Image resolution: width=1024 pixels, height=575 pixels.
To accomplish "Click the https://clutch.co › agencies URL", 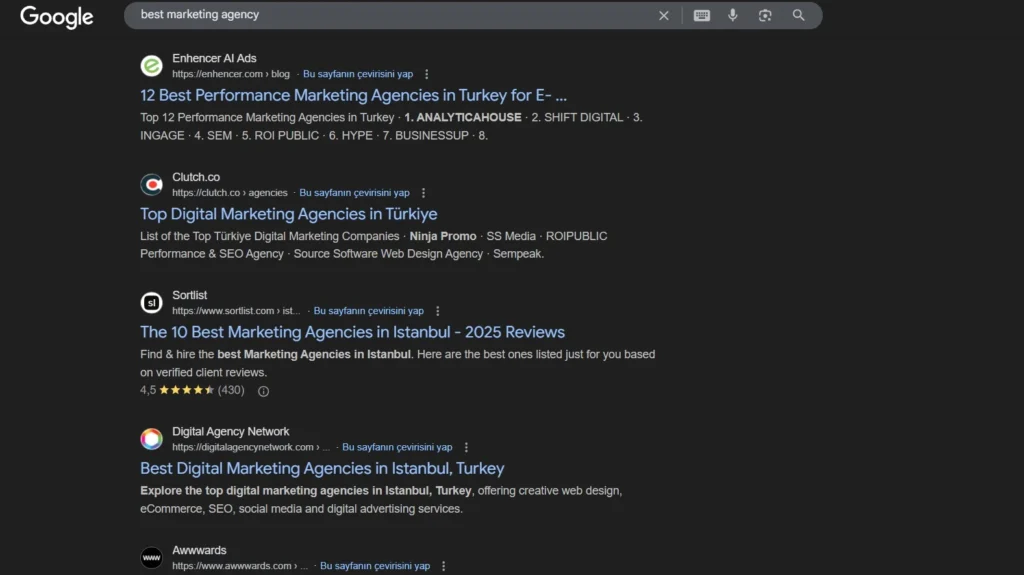I will click(230, 193).
